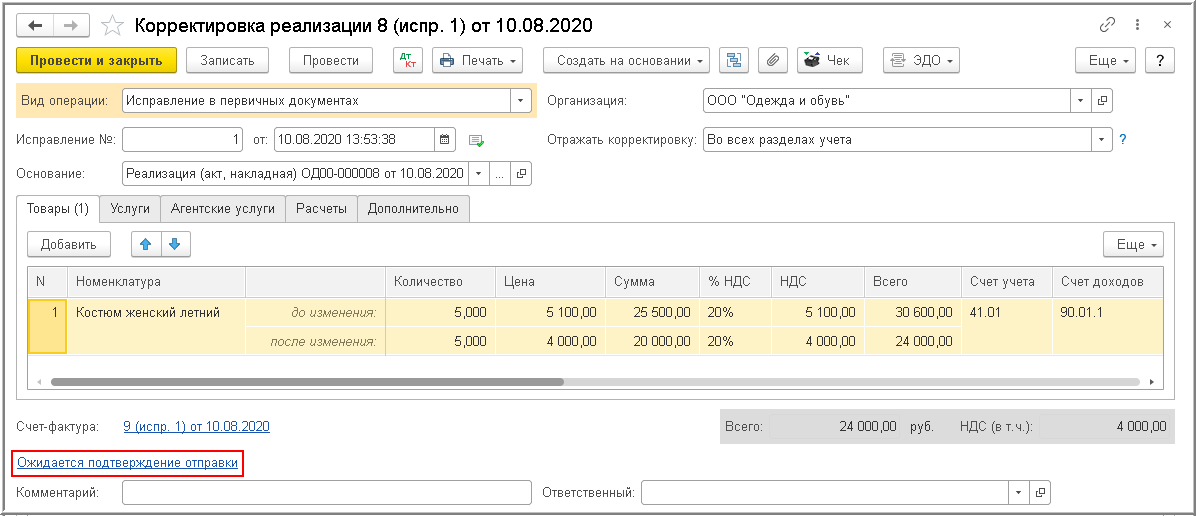1196x516 pixels.
Task: Click the table's horizontal scrollbar
Action: (300, 382)
